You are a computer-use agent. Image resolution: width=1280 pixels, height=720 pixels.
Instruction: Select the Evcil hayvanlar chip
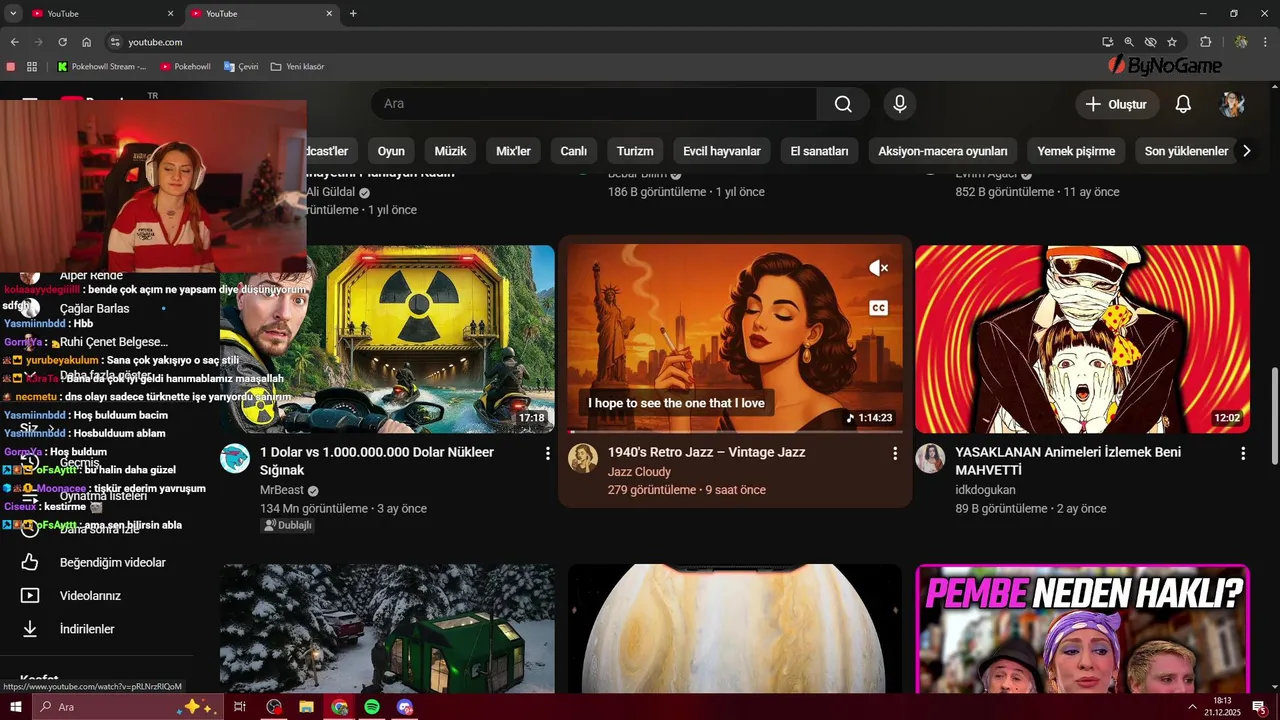point(722,151)
